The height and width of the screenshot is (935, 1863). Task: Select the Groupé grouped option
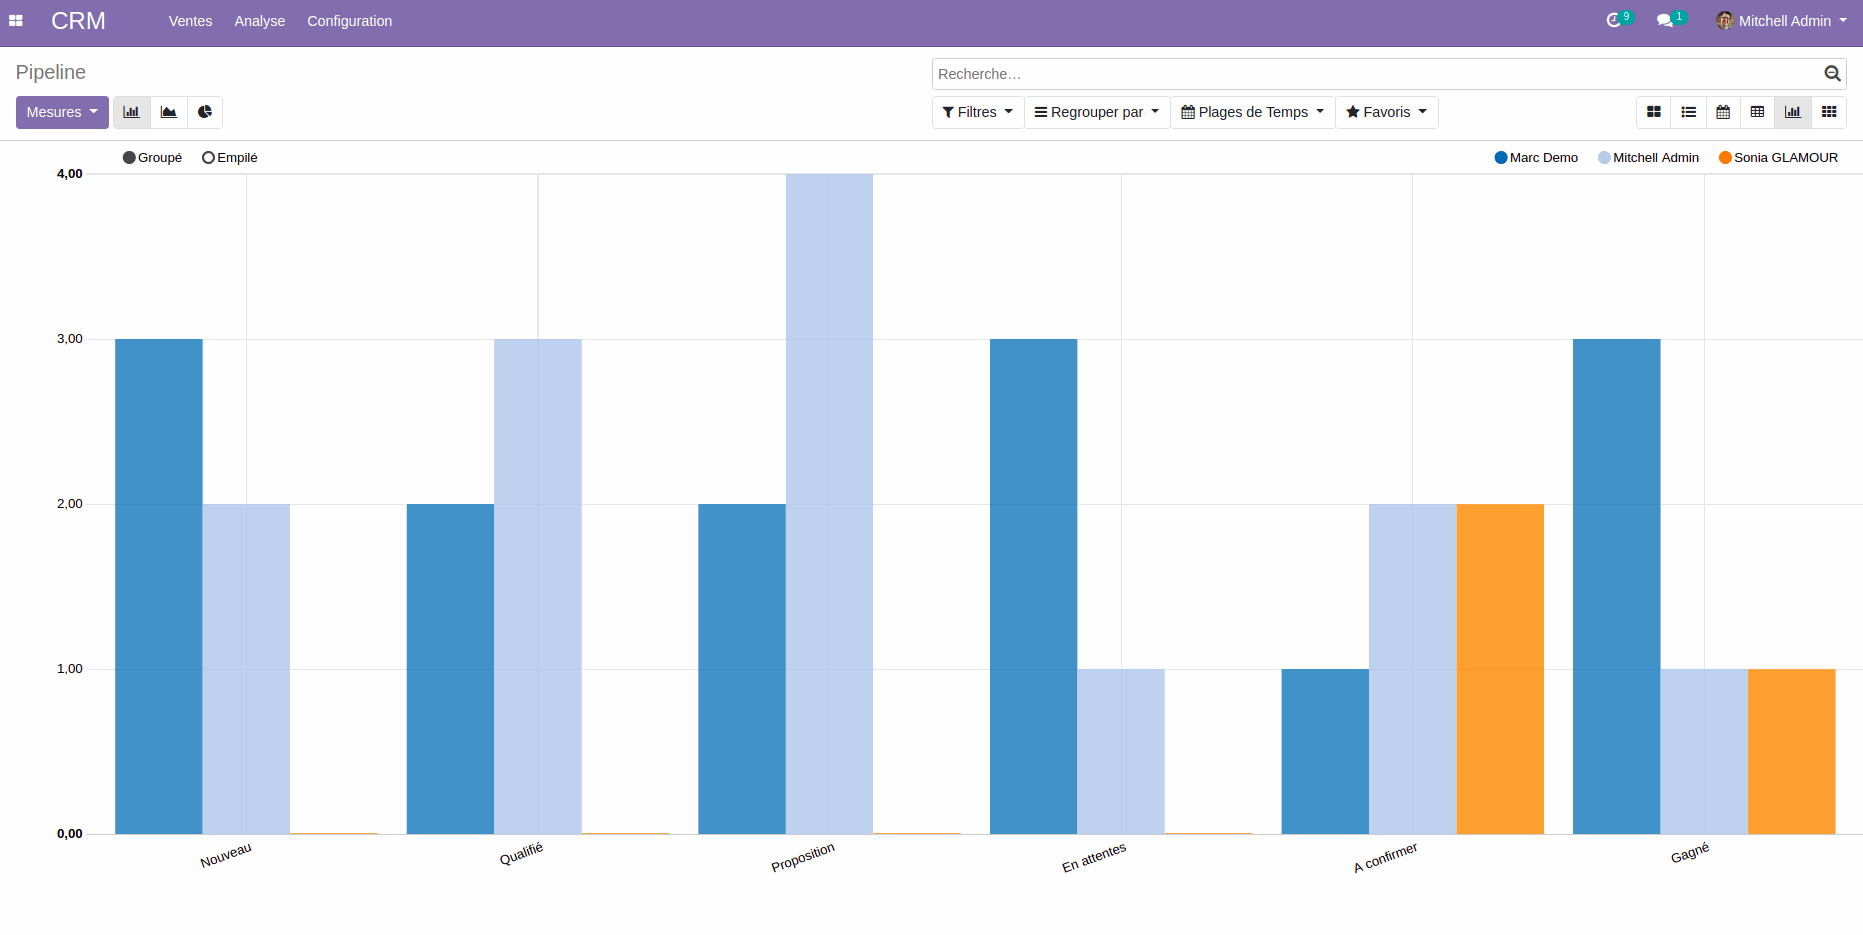coord(130,158)
